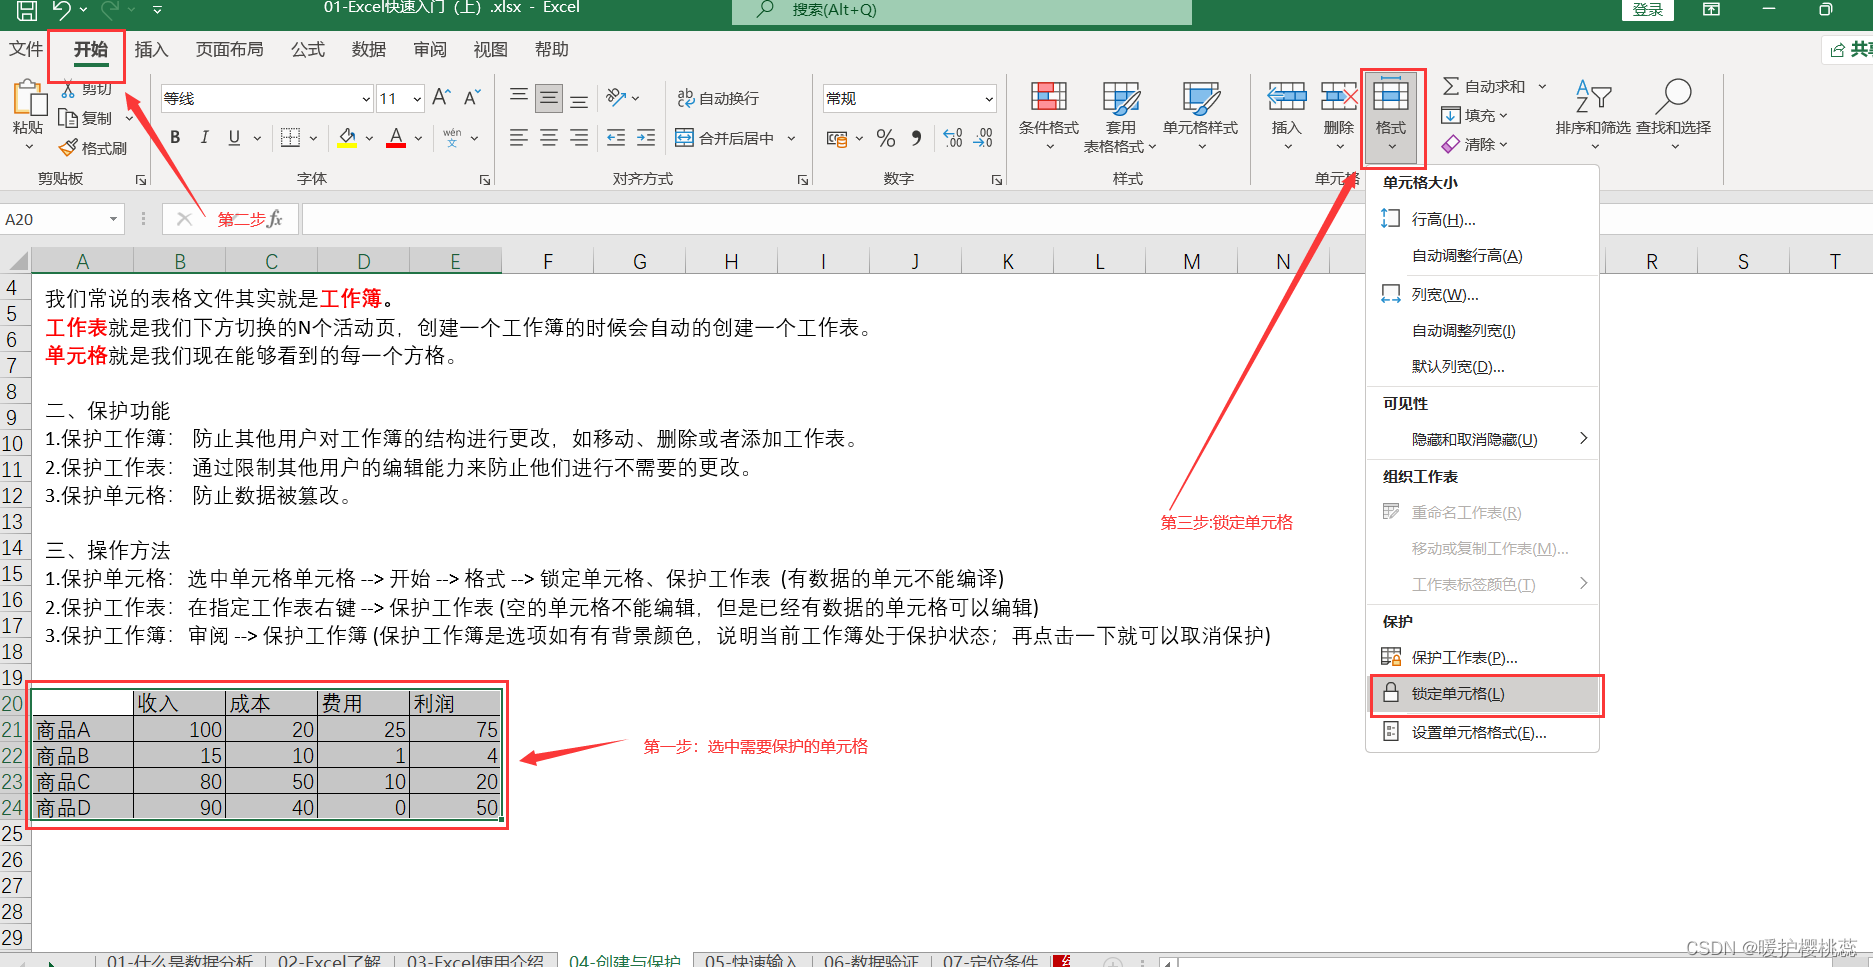The height and width of the screenshot is (967, 1873).
Task: Toggle bold formatting
Action: (175, 138)
